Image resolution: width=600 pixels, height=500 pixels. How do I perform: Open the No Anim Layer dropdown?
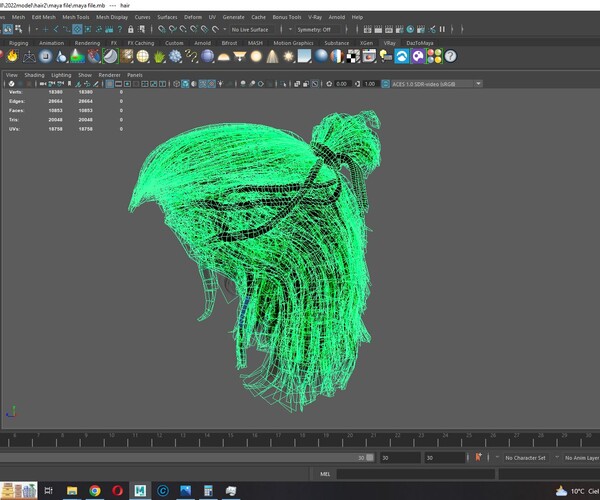pyautogui.click(x=582, y=458)
